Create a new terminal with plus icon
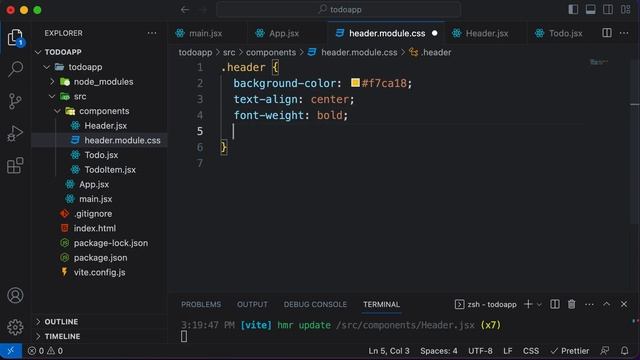The height and width of the screenshot is (360, 640). tap(528, 304)
